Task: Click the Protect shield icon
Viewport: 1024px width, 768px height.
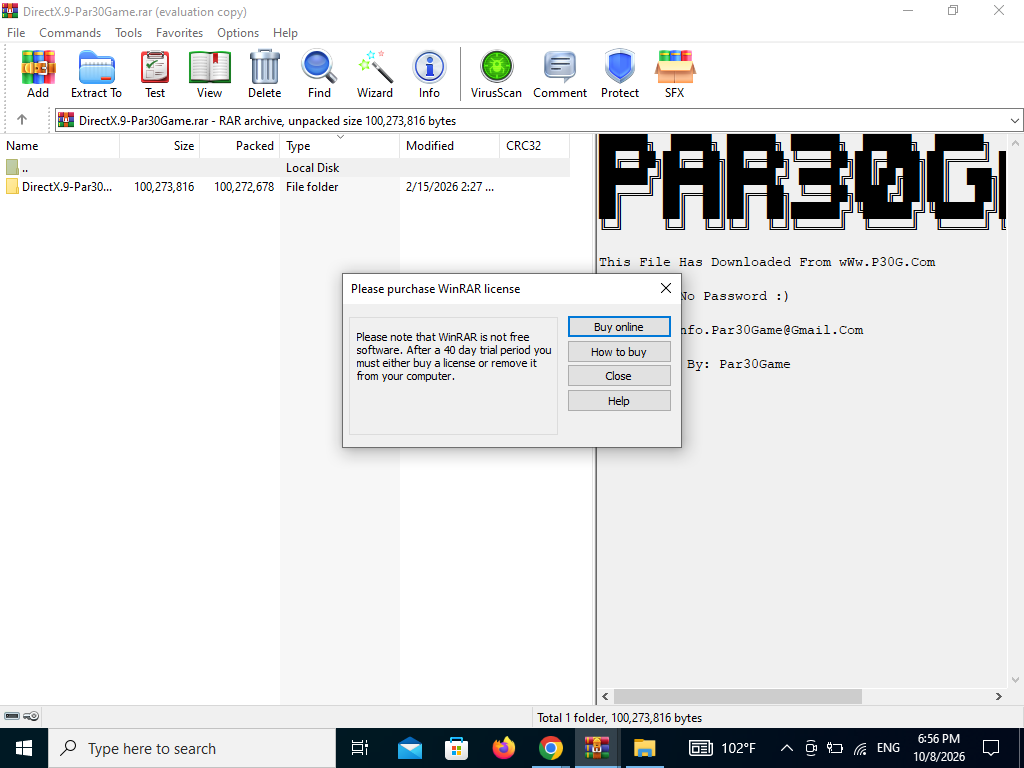Action: tap(620, 74)
